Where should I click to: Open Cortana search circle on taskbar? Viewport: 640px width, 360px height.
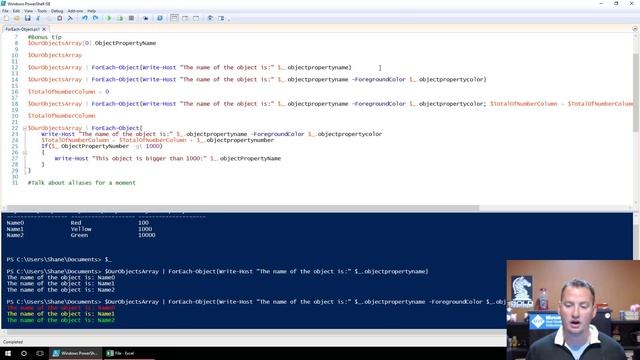tap(24, 353)
